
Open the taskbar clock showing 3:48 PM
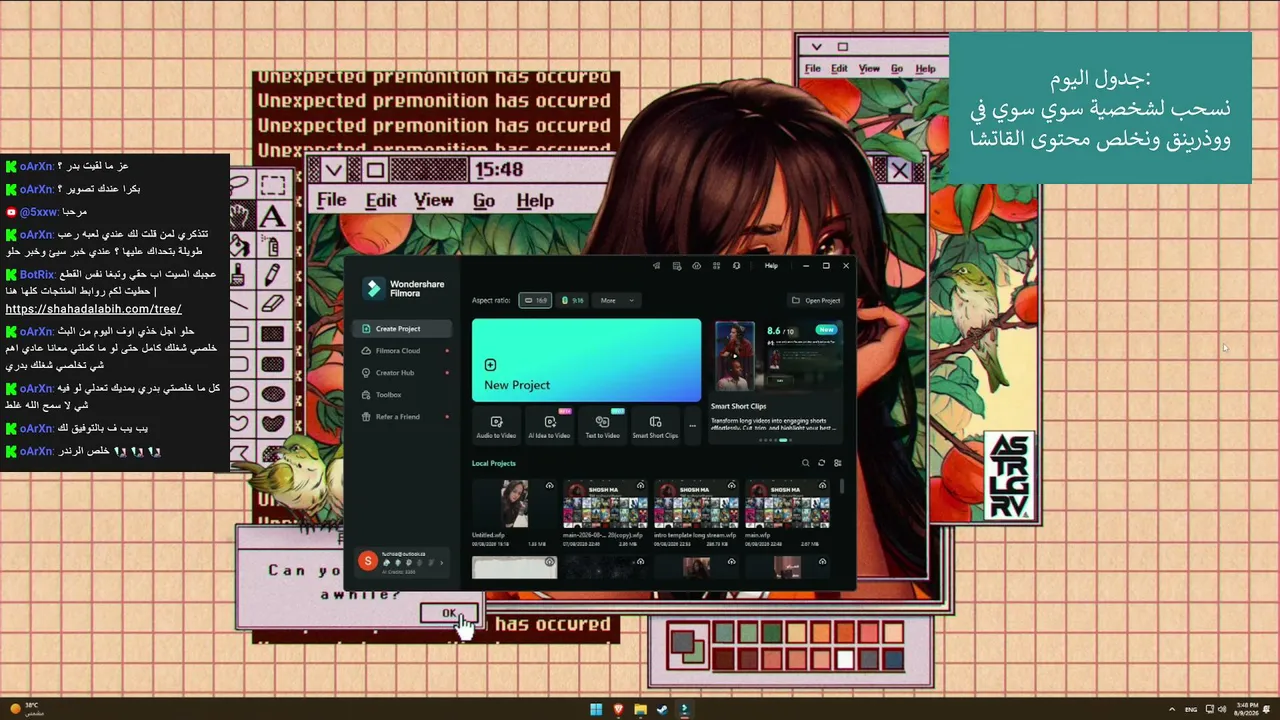click(1249, 709)
